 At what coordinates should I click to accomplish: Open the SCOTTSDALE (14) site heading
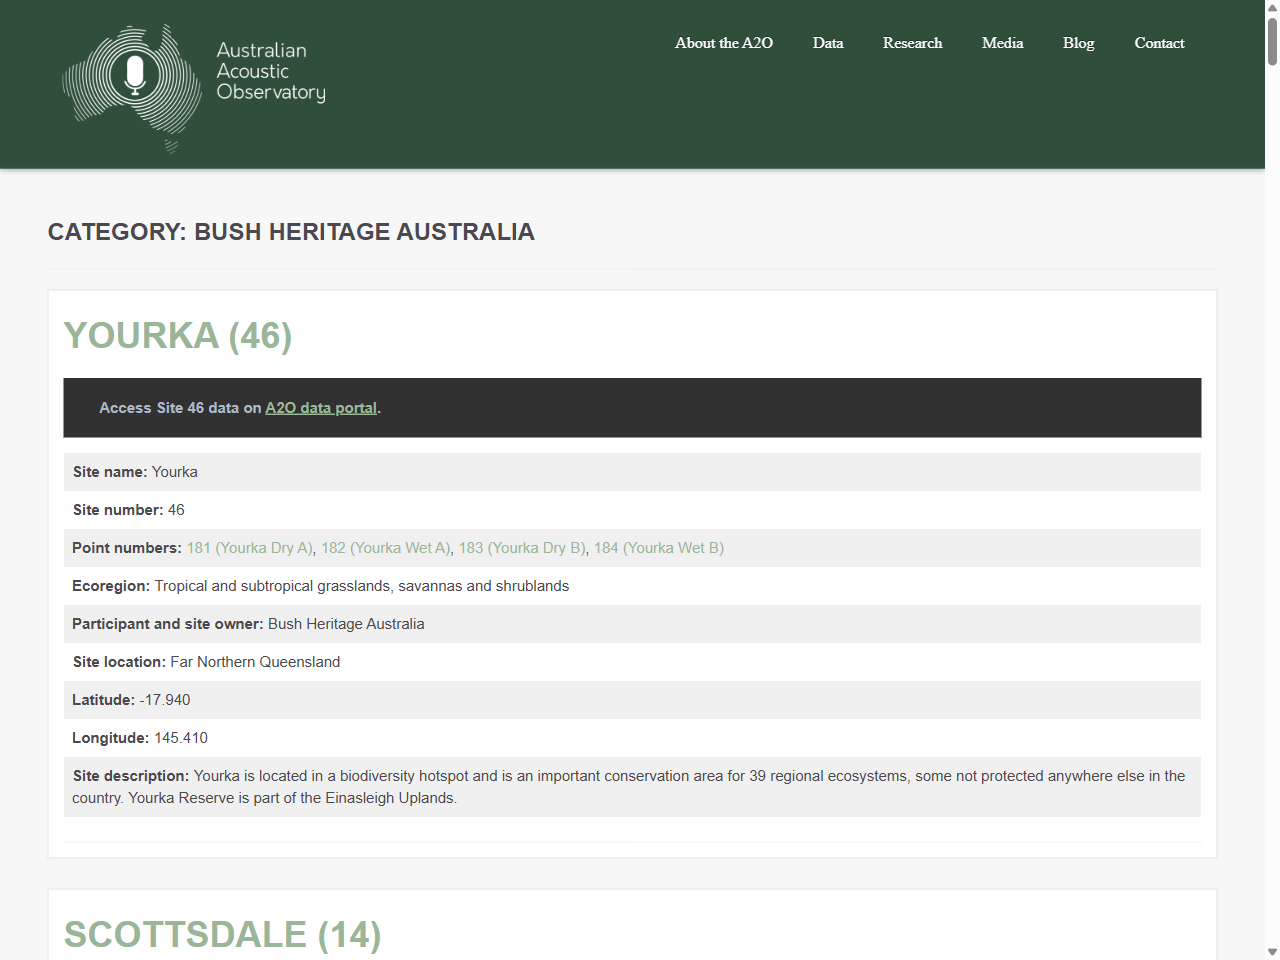(221, 936)
